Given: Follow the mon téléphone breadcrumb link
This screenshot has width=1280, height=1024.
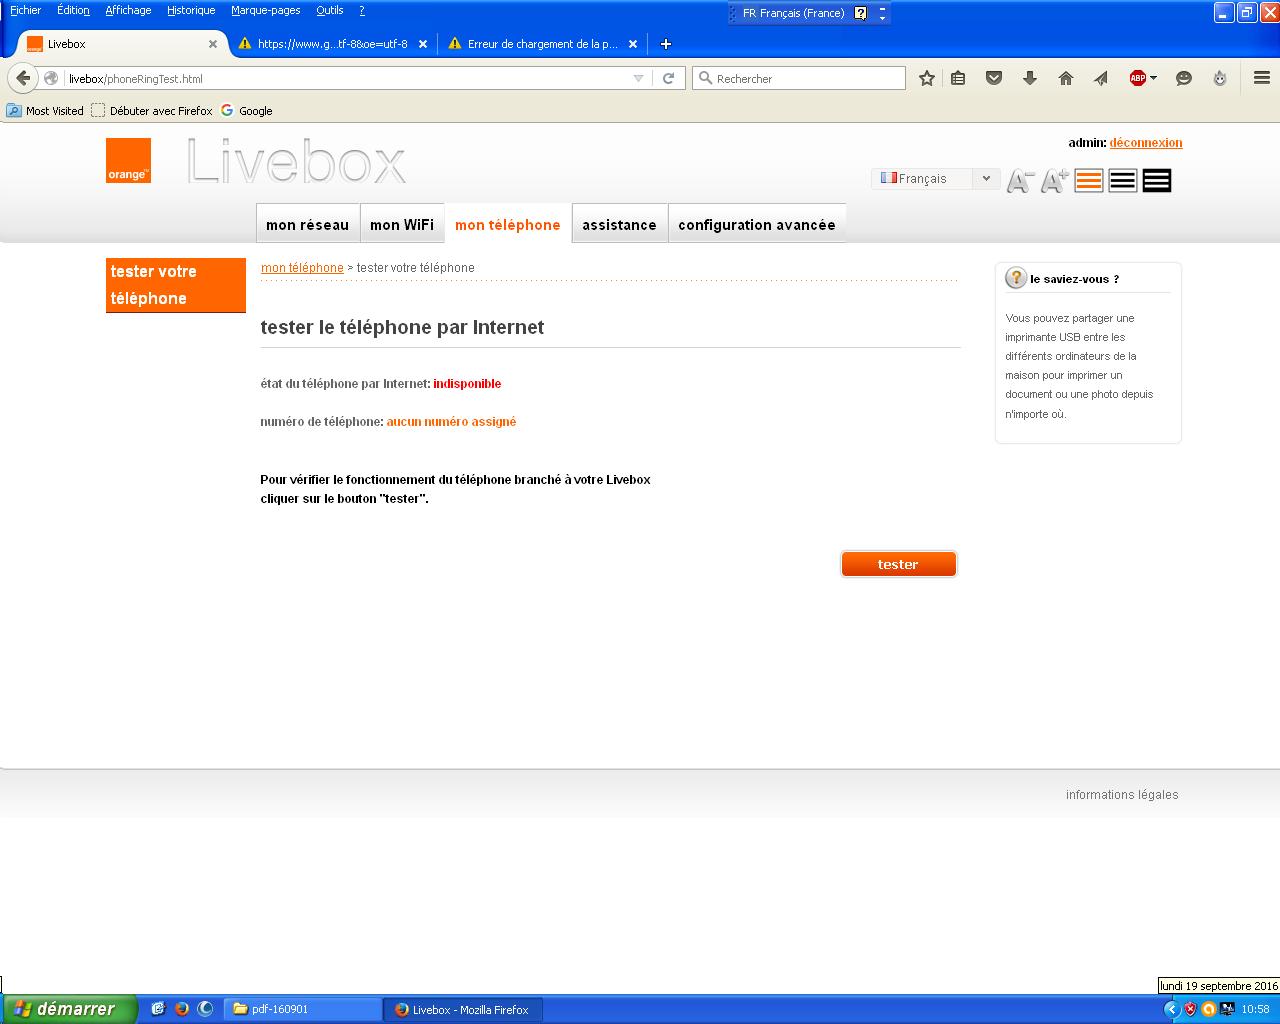Looking at the screenshot, I should [302, 268].
